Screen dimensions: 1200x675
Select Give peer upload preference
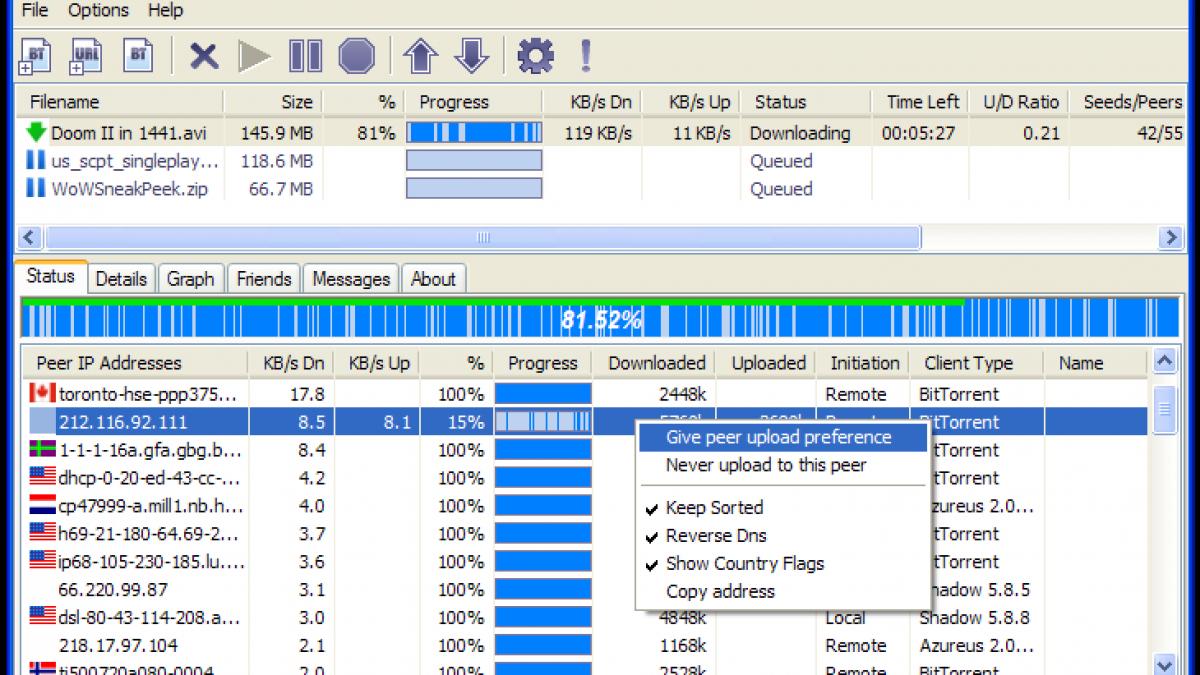pyautogui.click(x=778, y=437)
